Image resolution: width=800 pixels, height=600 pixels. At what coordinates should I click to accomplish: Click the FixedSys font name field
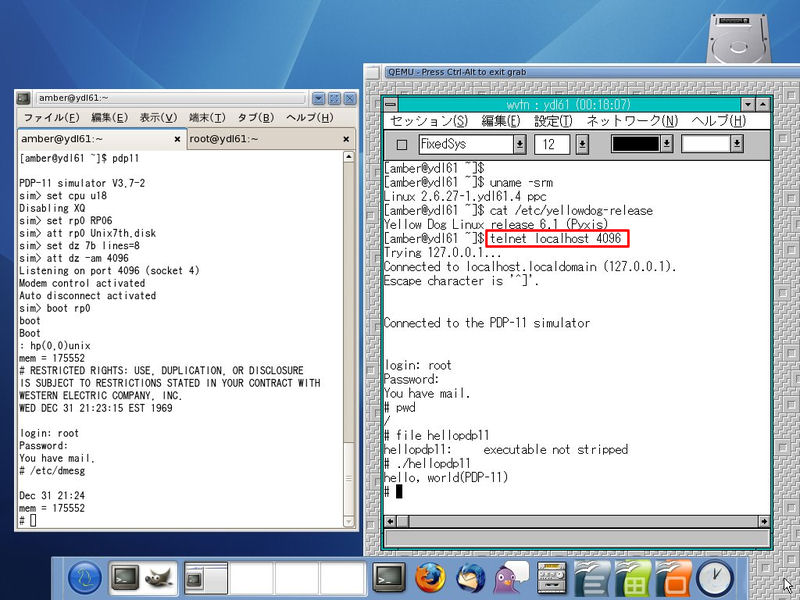click(x=466, y=144)
